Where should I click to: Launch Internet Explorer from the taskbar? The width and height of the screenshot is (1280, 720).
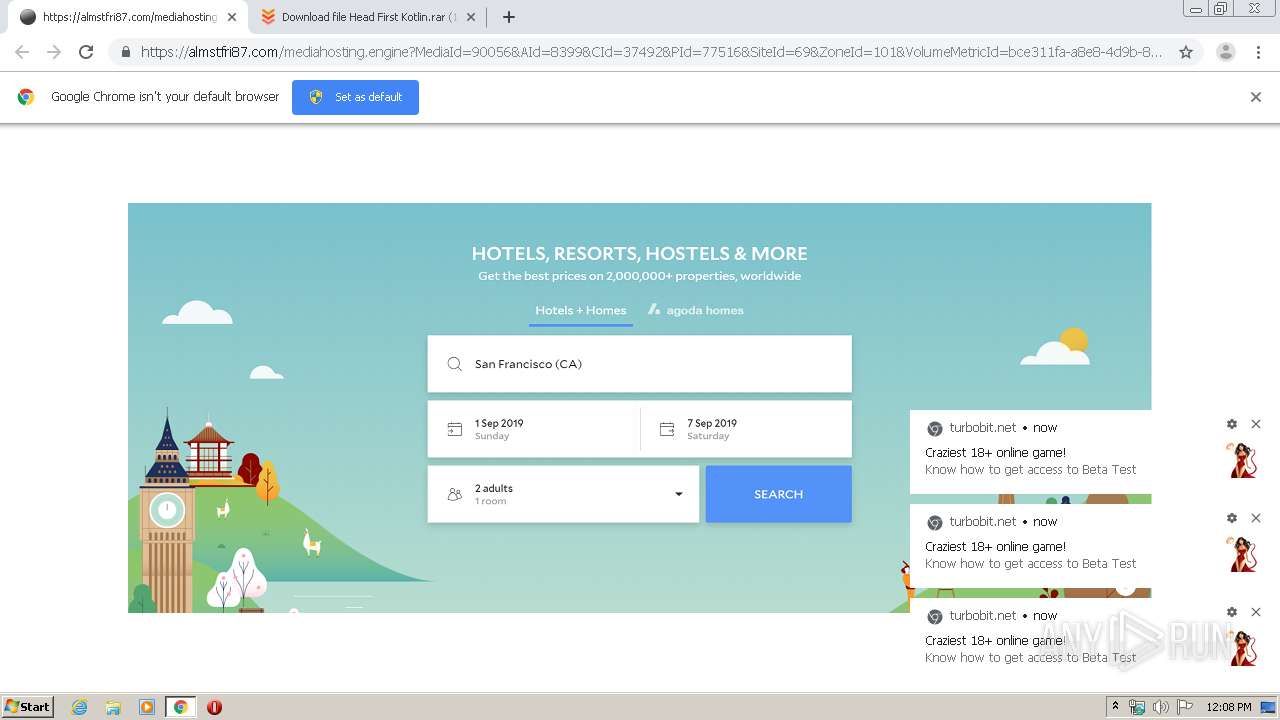[x=80, y=707]
